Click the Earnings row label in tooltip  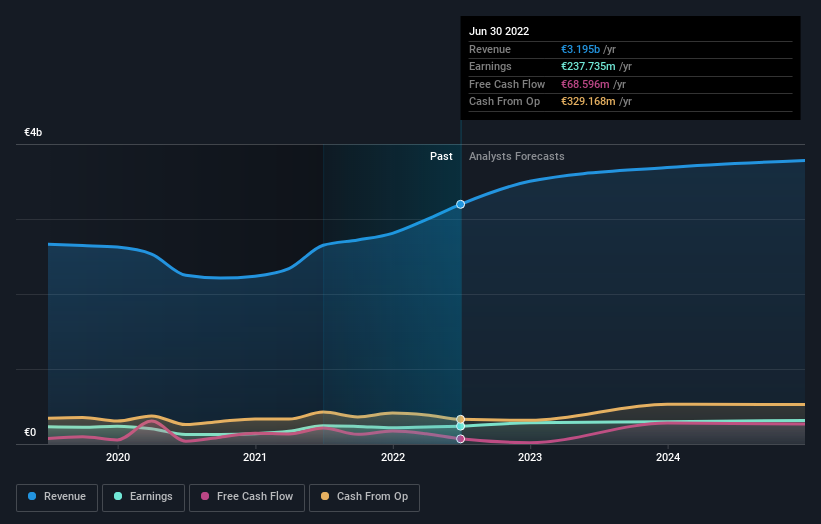[x=490, y=66]
